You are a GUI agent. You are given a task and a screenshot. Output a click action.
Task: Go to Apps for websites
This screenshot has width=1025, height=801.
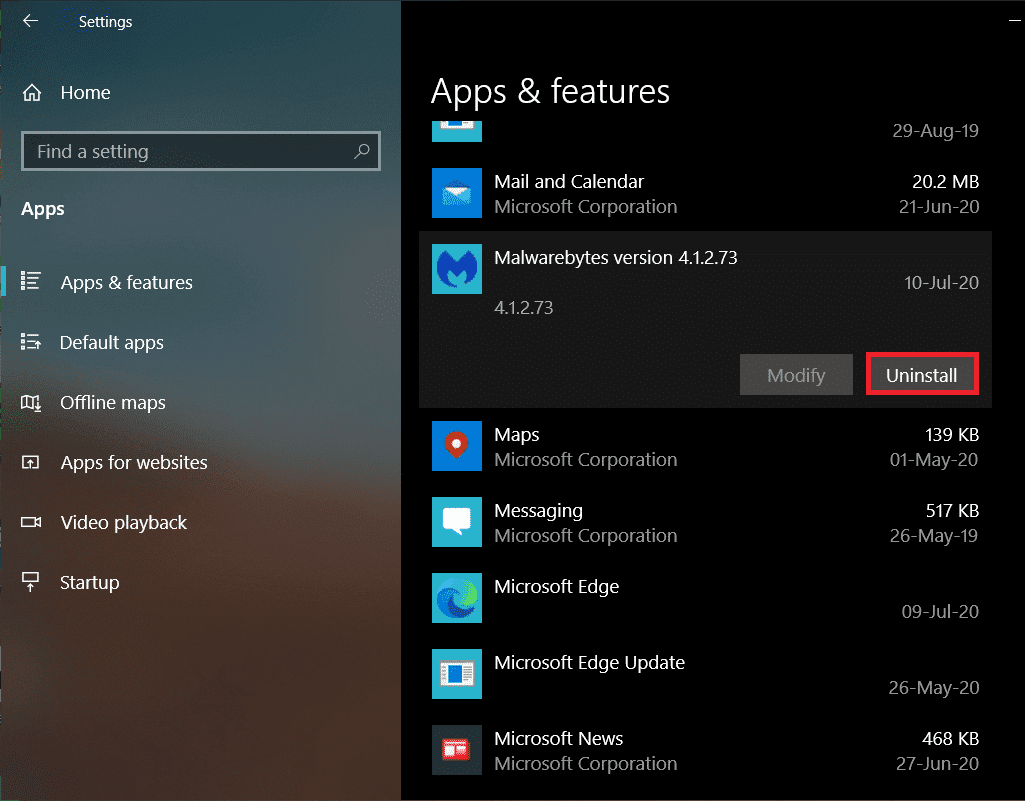point(133,463)
